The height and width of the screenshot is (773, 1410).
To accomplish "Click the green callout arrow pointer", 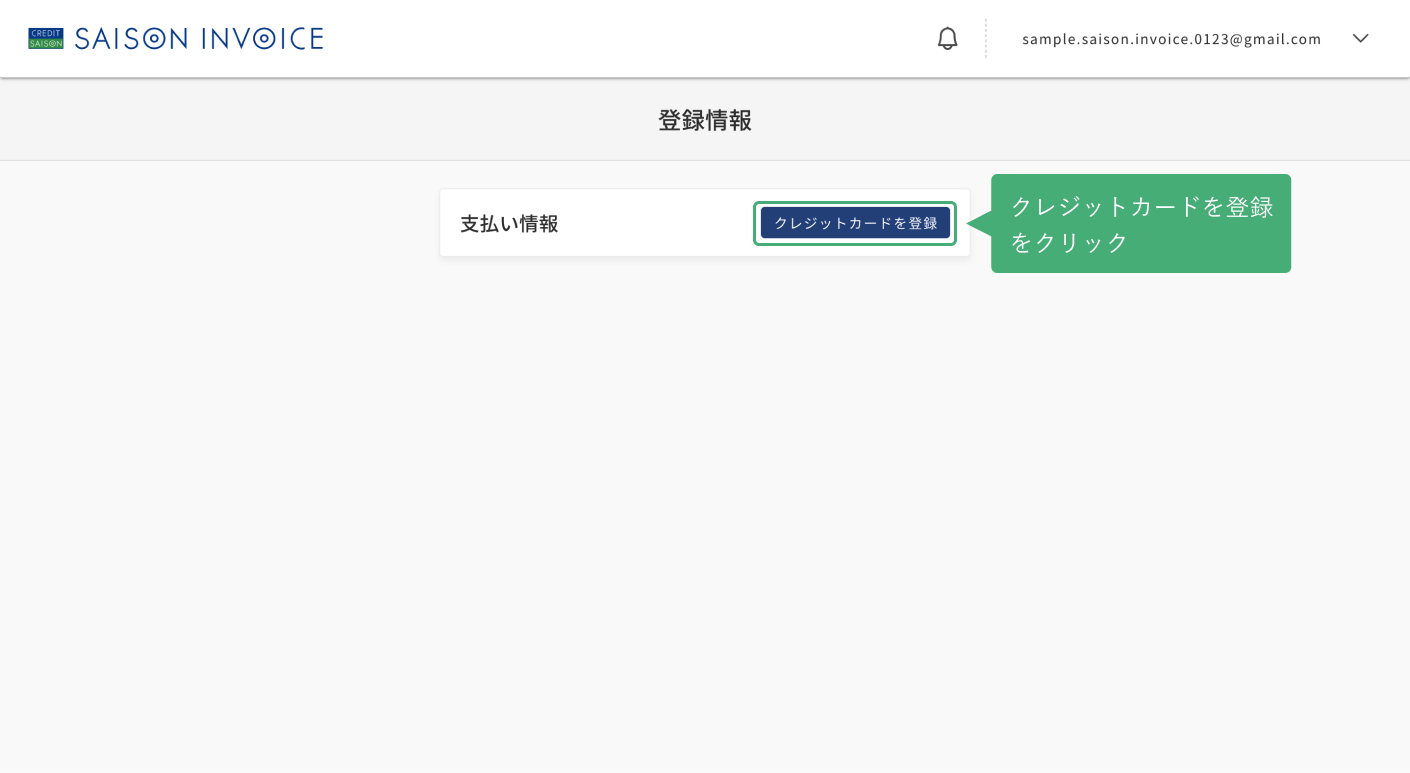I will [x=979, y=223].
